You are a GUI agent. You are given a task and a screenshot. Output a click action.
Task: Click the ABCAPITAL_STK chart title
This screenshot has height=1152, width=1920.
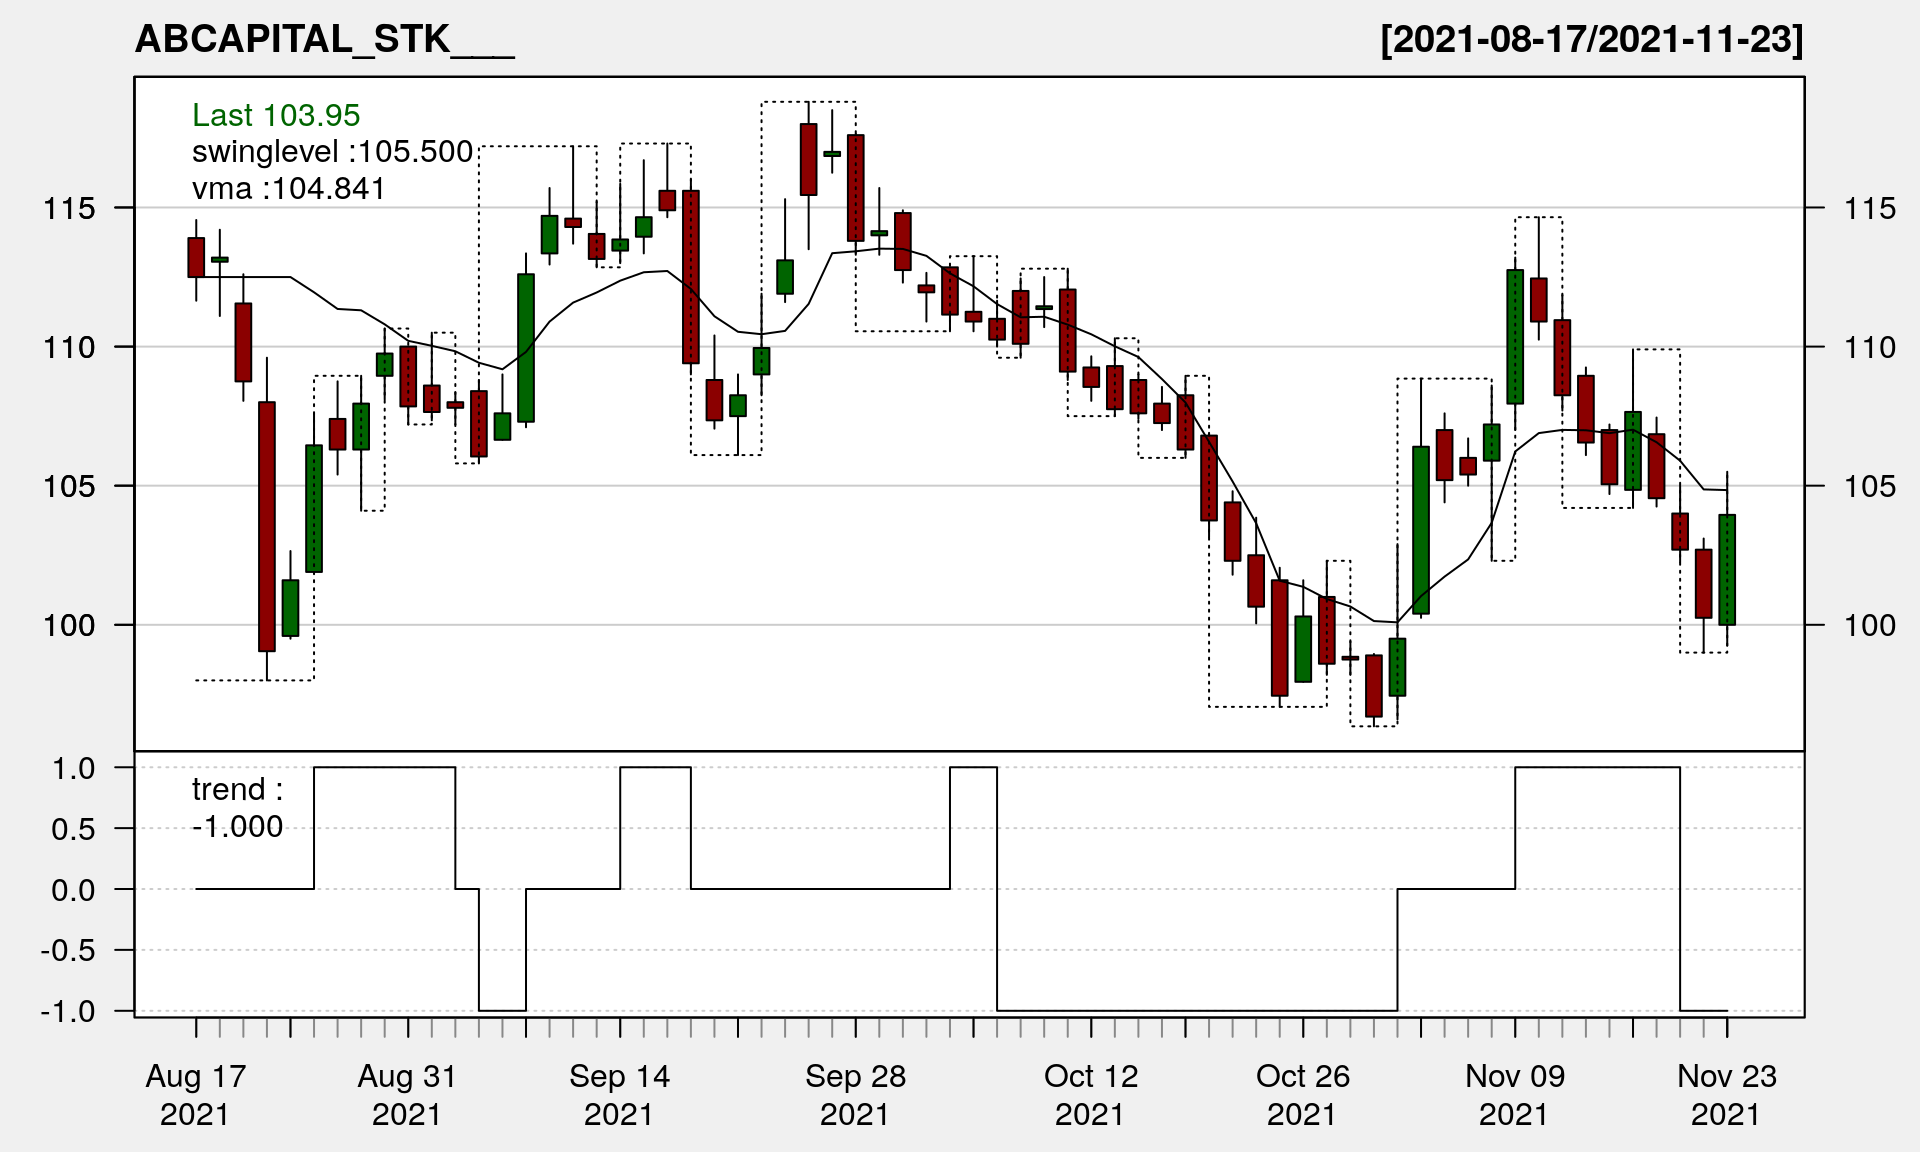coord(323,39)
